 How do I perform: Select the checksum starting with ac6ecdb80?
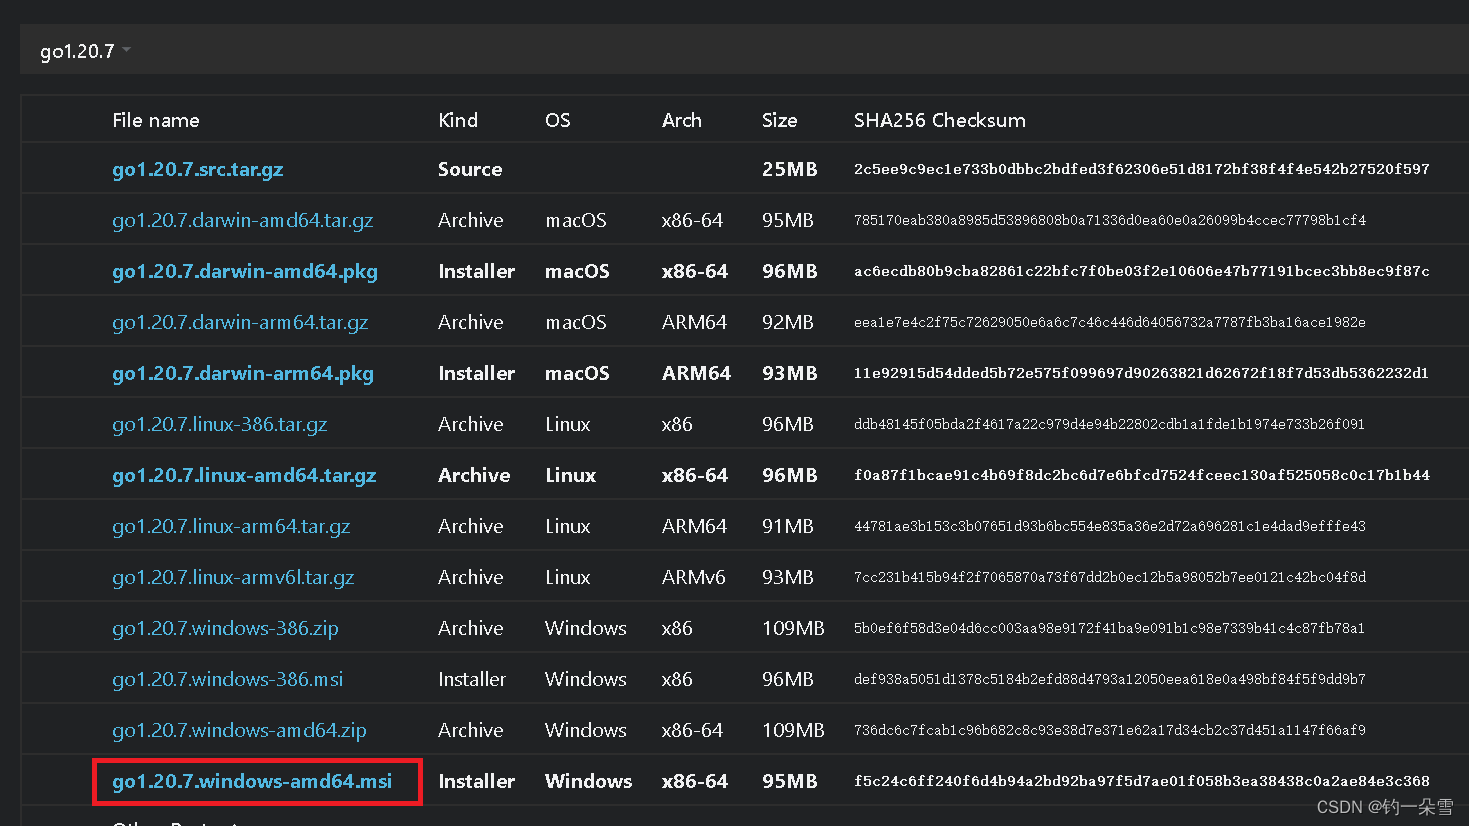(x=1142, y=271)
